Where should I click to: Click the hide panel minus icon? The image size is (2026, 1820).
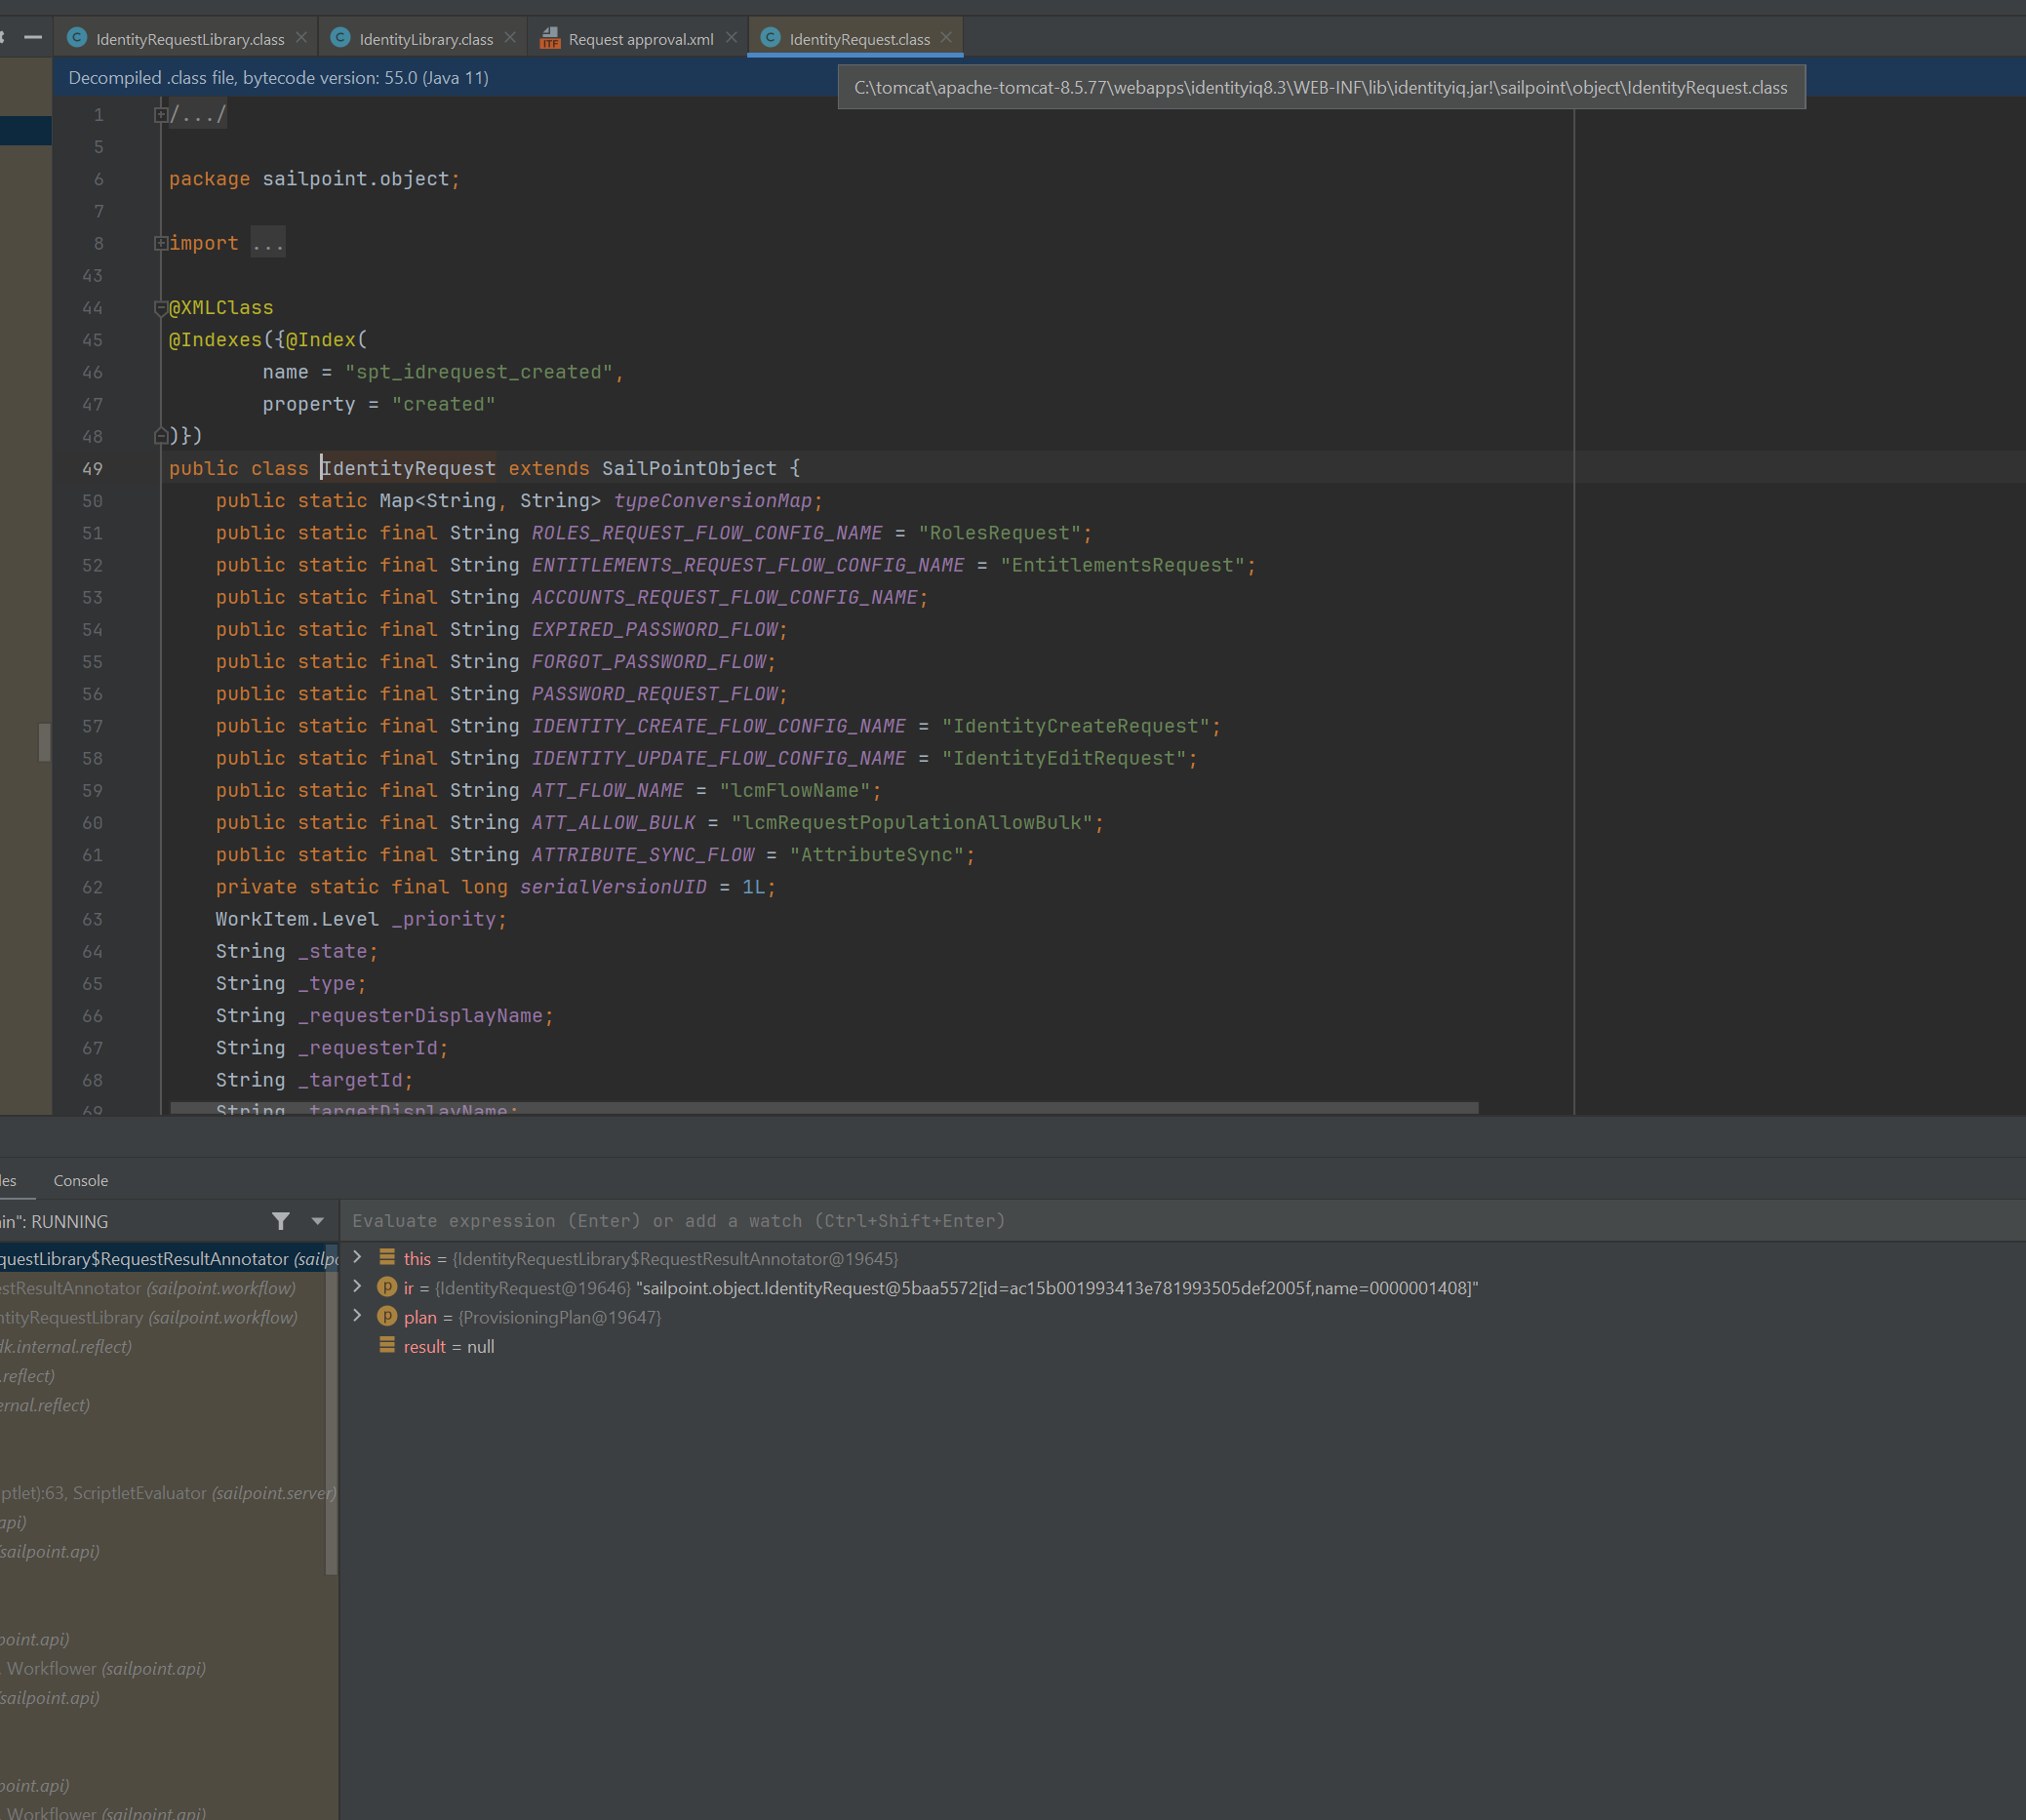[x=33, y=38]
